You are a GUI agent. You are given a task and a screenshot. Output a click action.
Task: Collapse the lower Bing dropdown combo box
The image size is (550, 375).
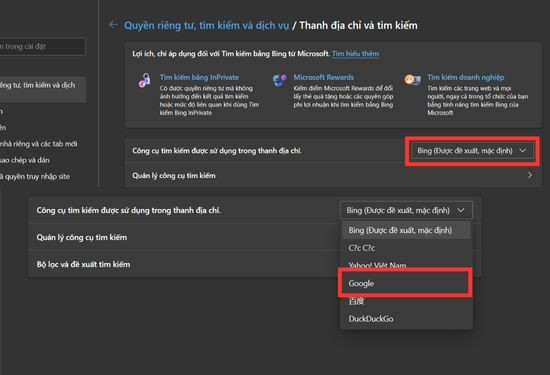(x=406, y=210)
